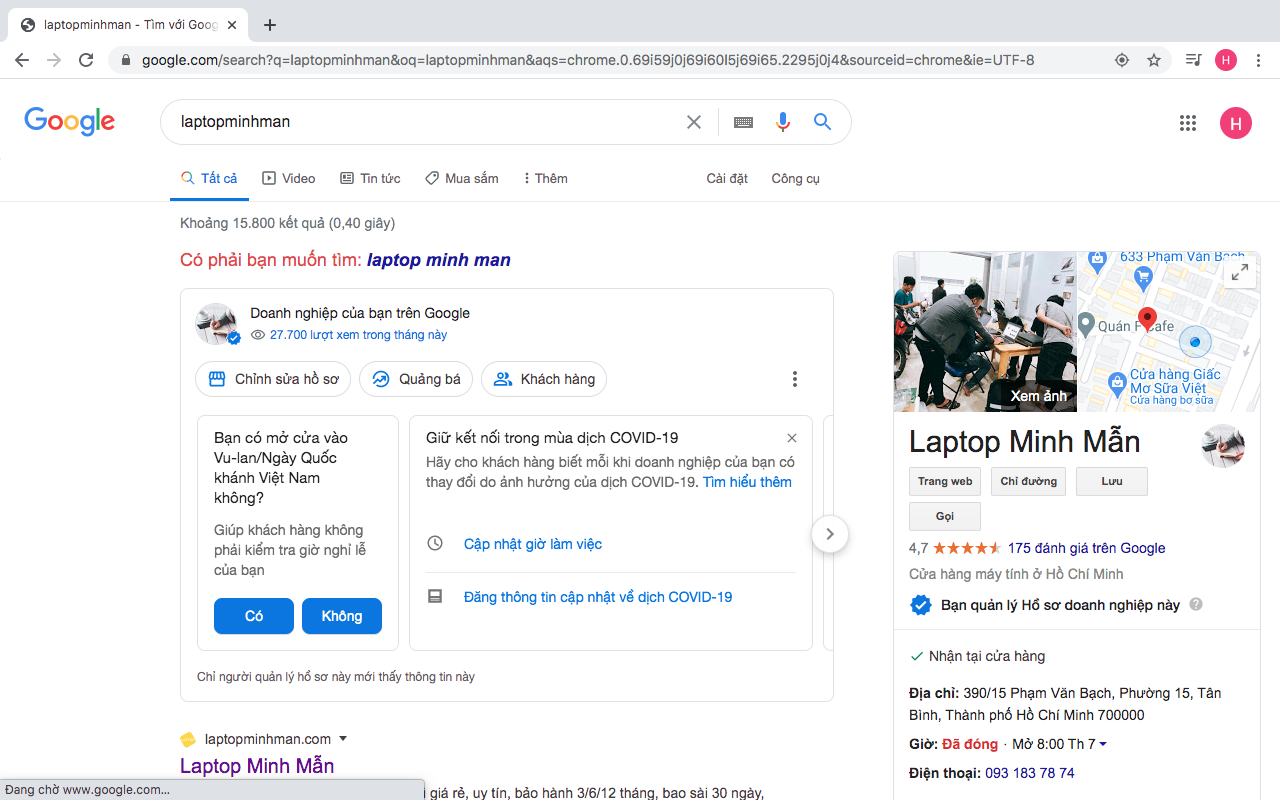The image size is (1280, 800).
Task: Click the Quảng bá button
Action: pyautogui.click(x=416, y=379)
